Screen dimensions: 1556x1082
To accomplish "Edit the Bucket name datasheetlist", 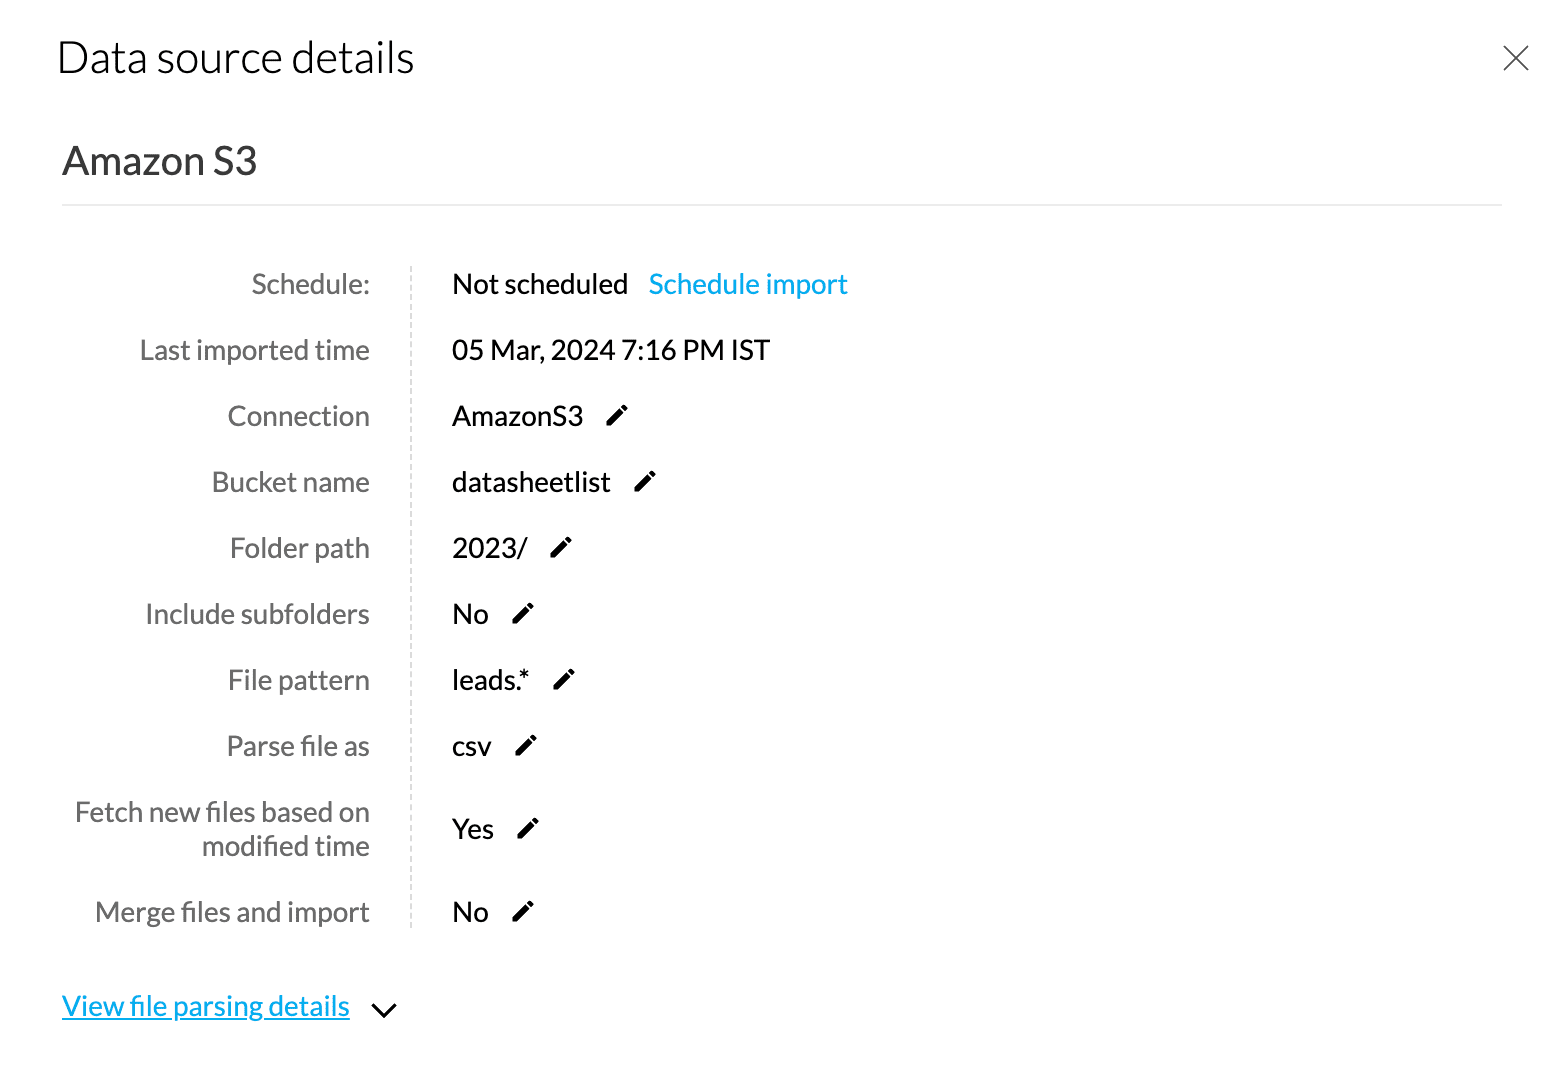I will 645,482.
